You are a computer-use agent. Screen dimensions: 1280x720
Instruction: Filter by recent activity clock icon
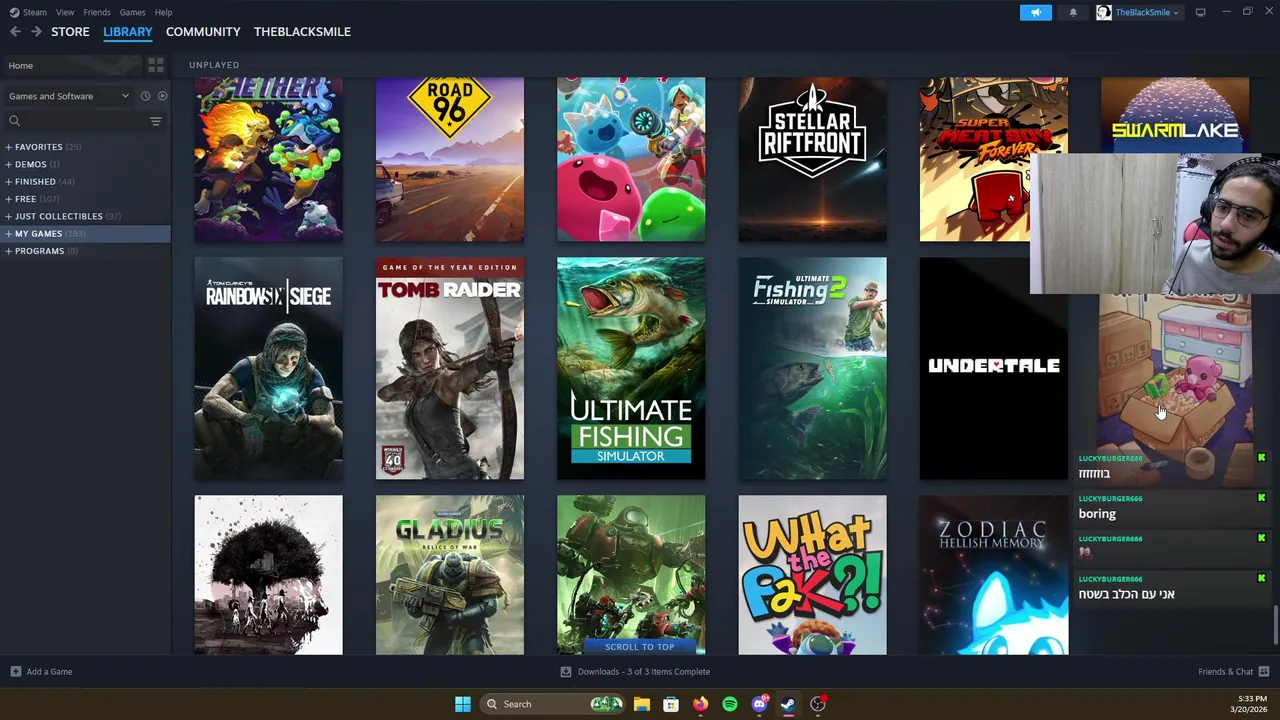(x=145, y=96)
